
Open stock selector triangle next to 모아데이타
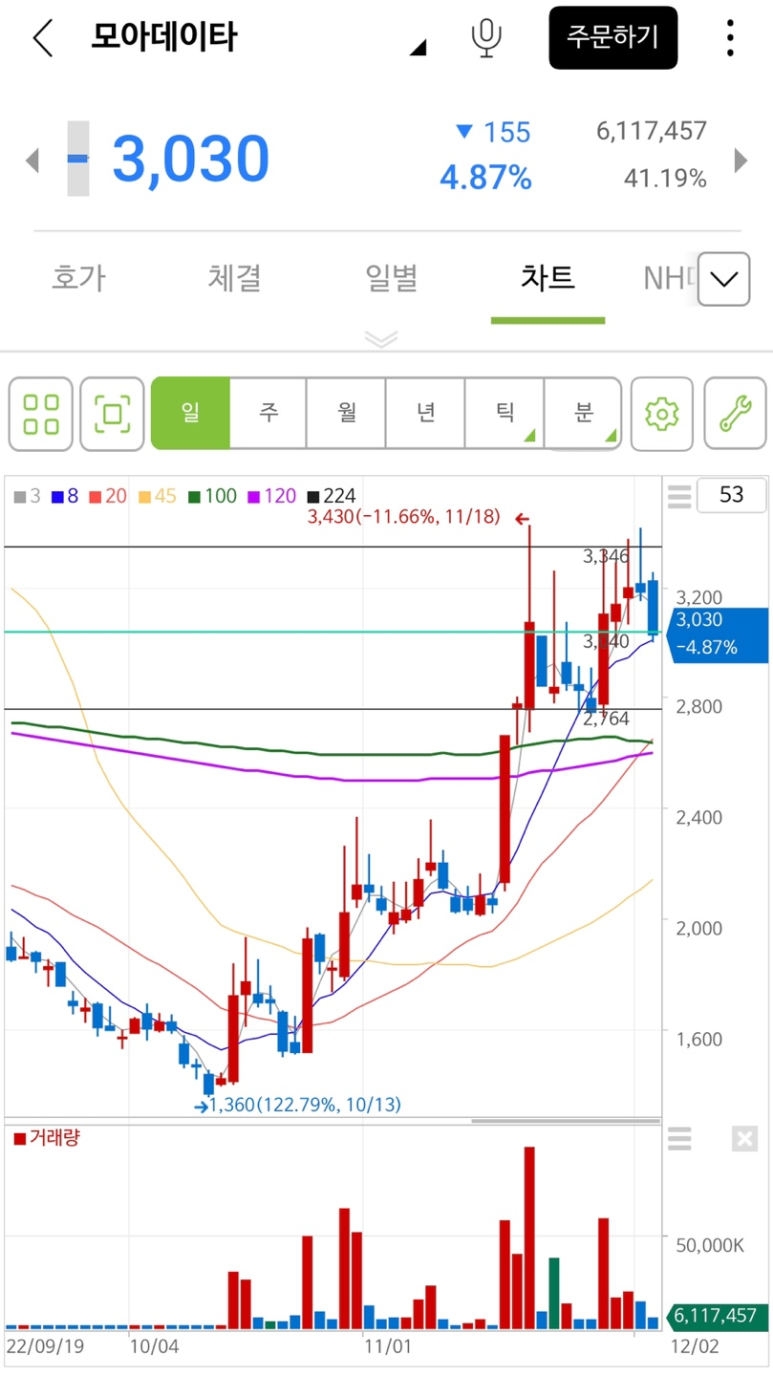coord(419,47)
